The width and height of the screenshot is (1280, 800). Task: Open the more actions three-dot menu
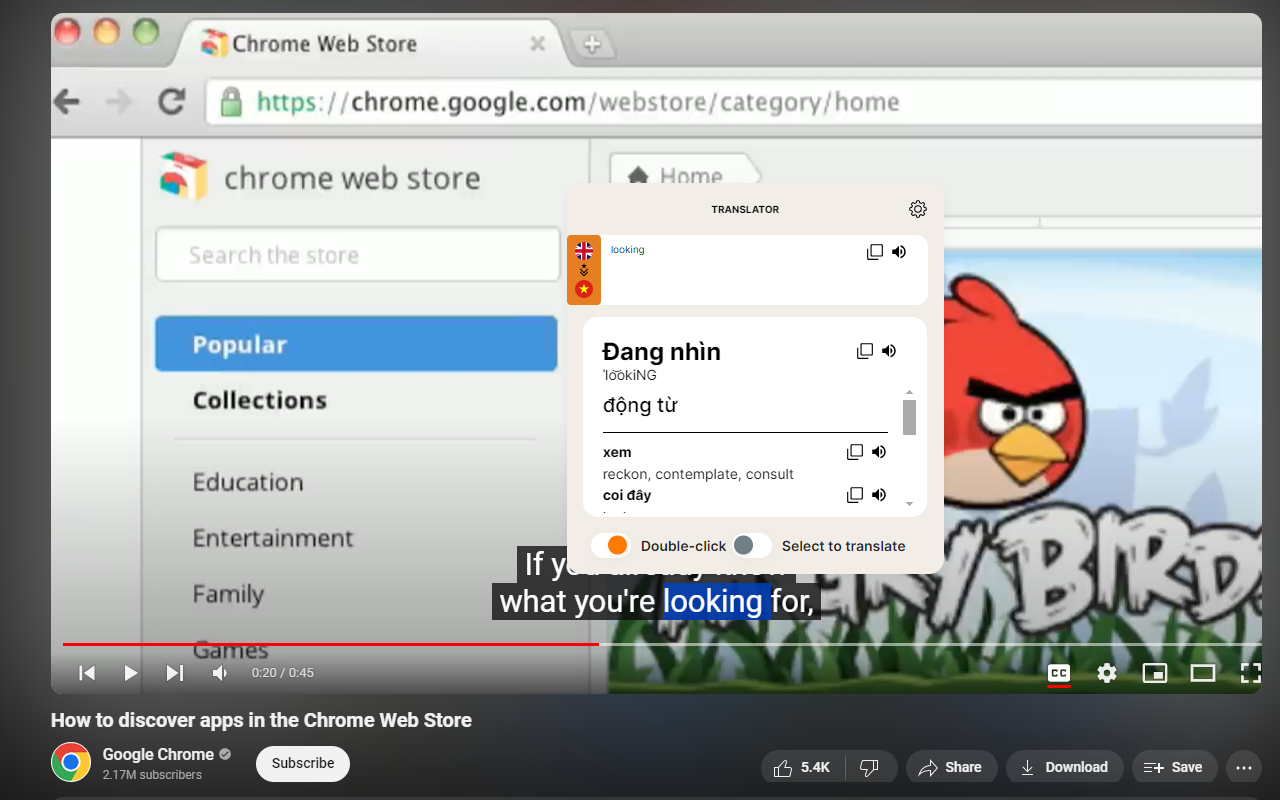(x=1244, y=767)
